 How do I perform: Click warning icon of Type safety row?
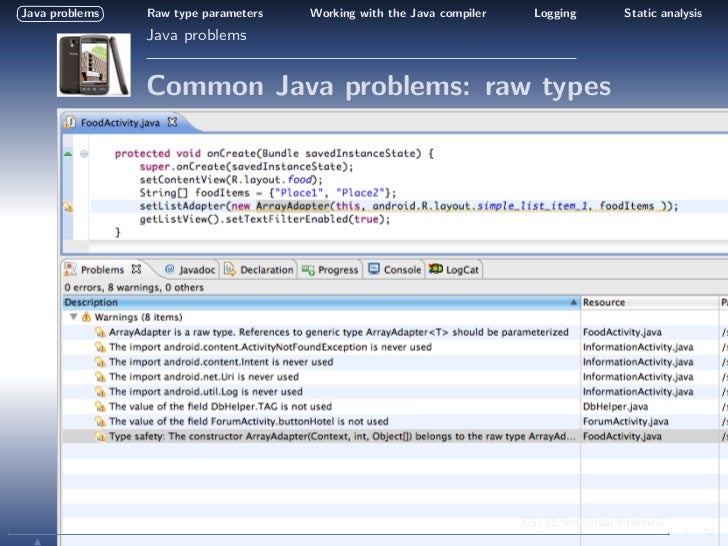(x=100, y=436)
